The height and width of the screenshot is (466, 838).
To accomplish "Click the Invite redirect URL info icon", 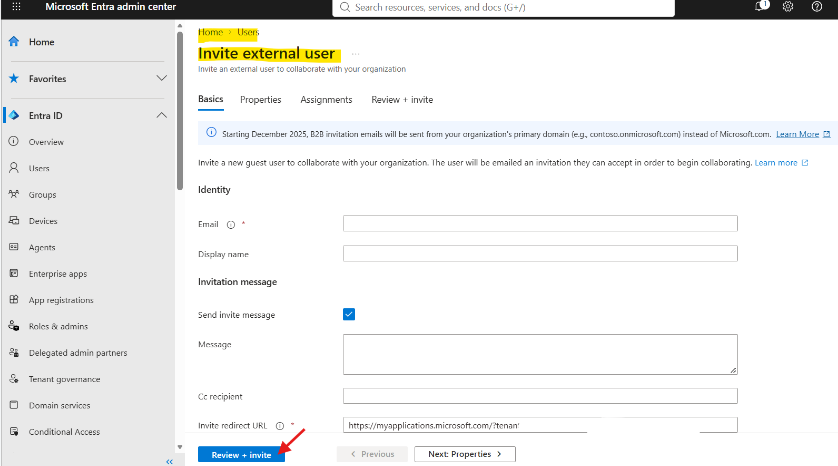I will (280, 426).
